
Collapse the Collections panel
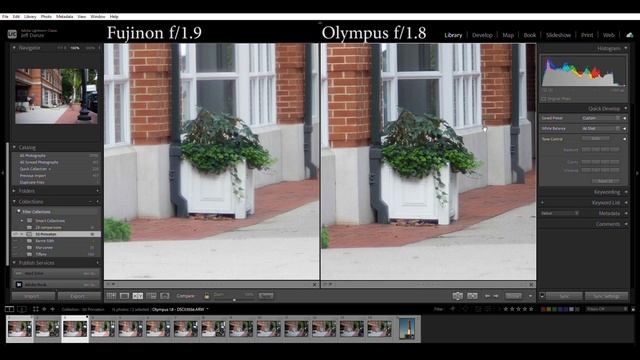(15, 202)
